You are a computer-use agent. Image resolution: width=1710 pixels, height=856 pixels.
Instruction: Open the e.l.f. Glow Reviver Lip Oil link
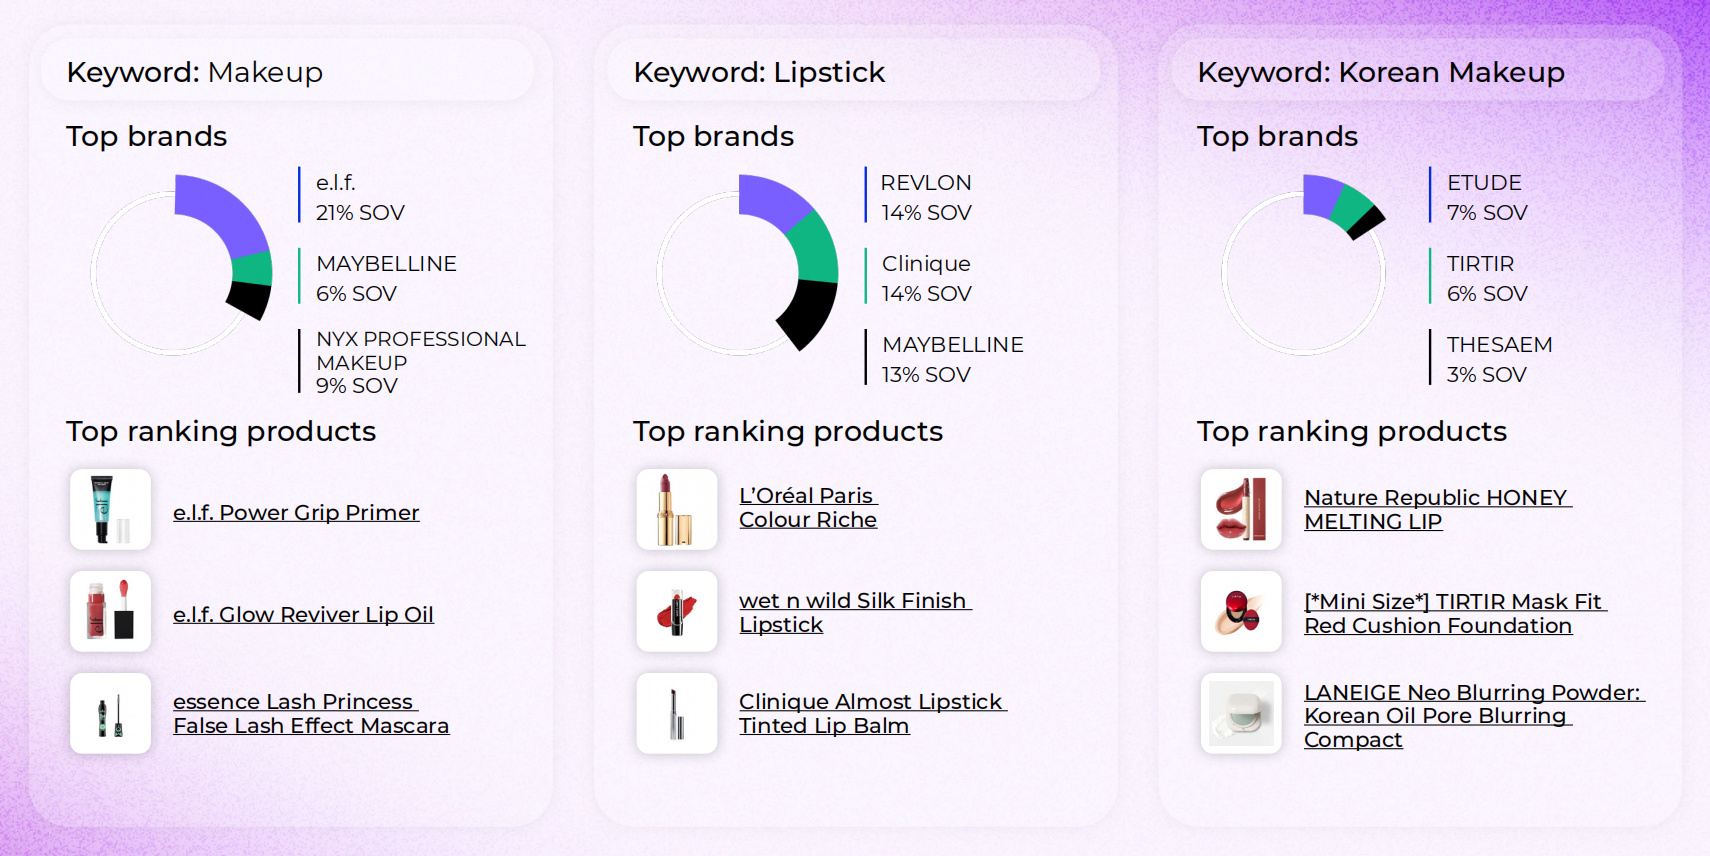click(x=303, y=615)
